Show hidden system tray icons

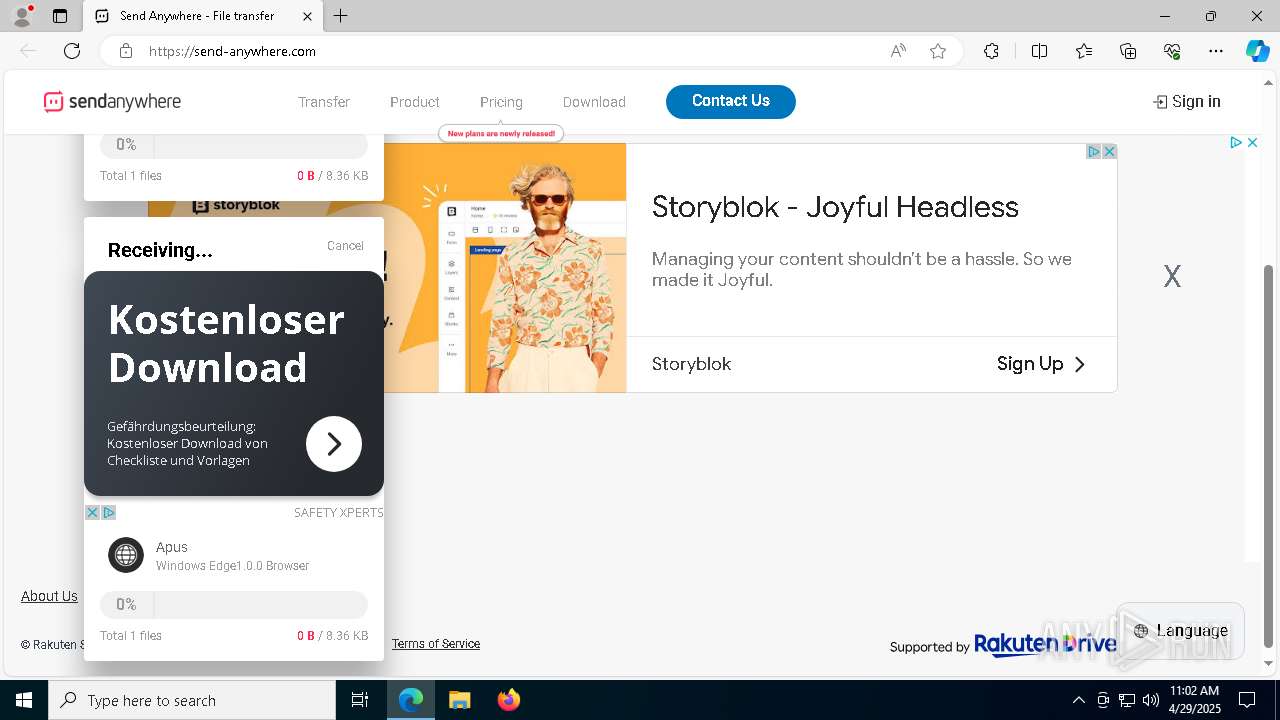[x=1078, y=700]
